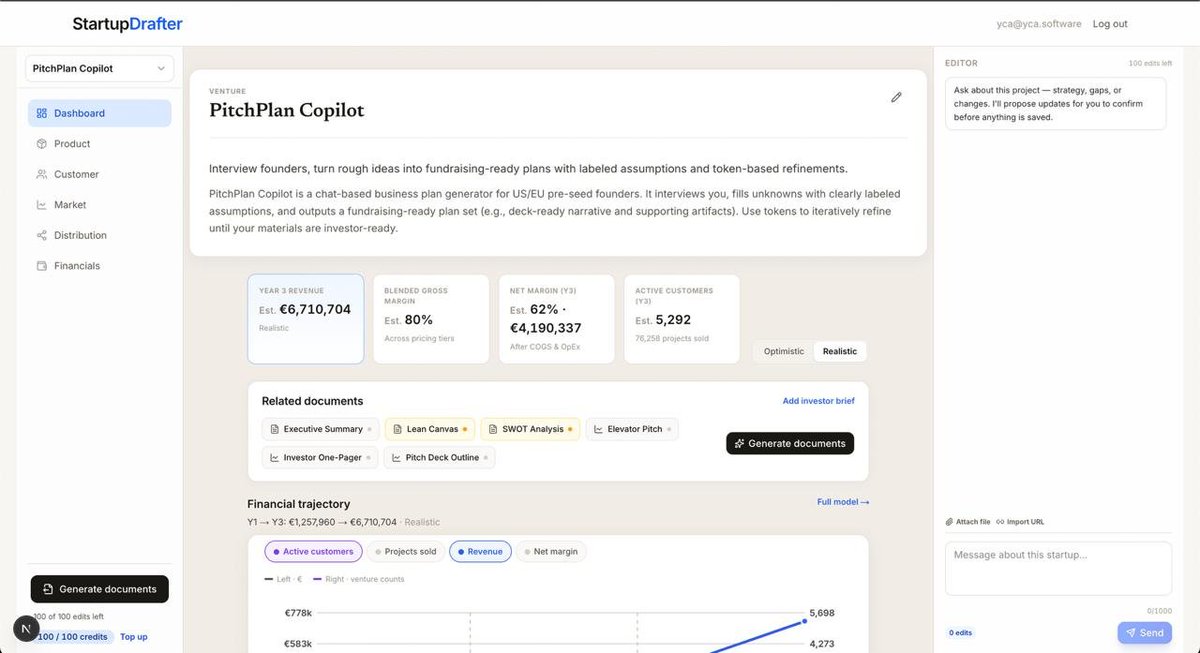Select the Active Customers (Y3) metric card
1200x653 pixels.
tap(682, 319)
